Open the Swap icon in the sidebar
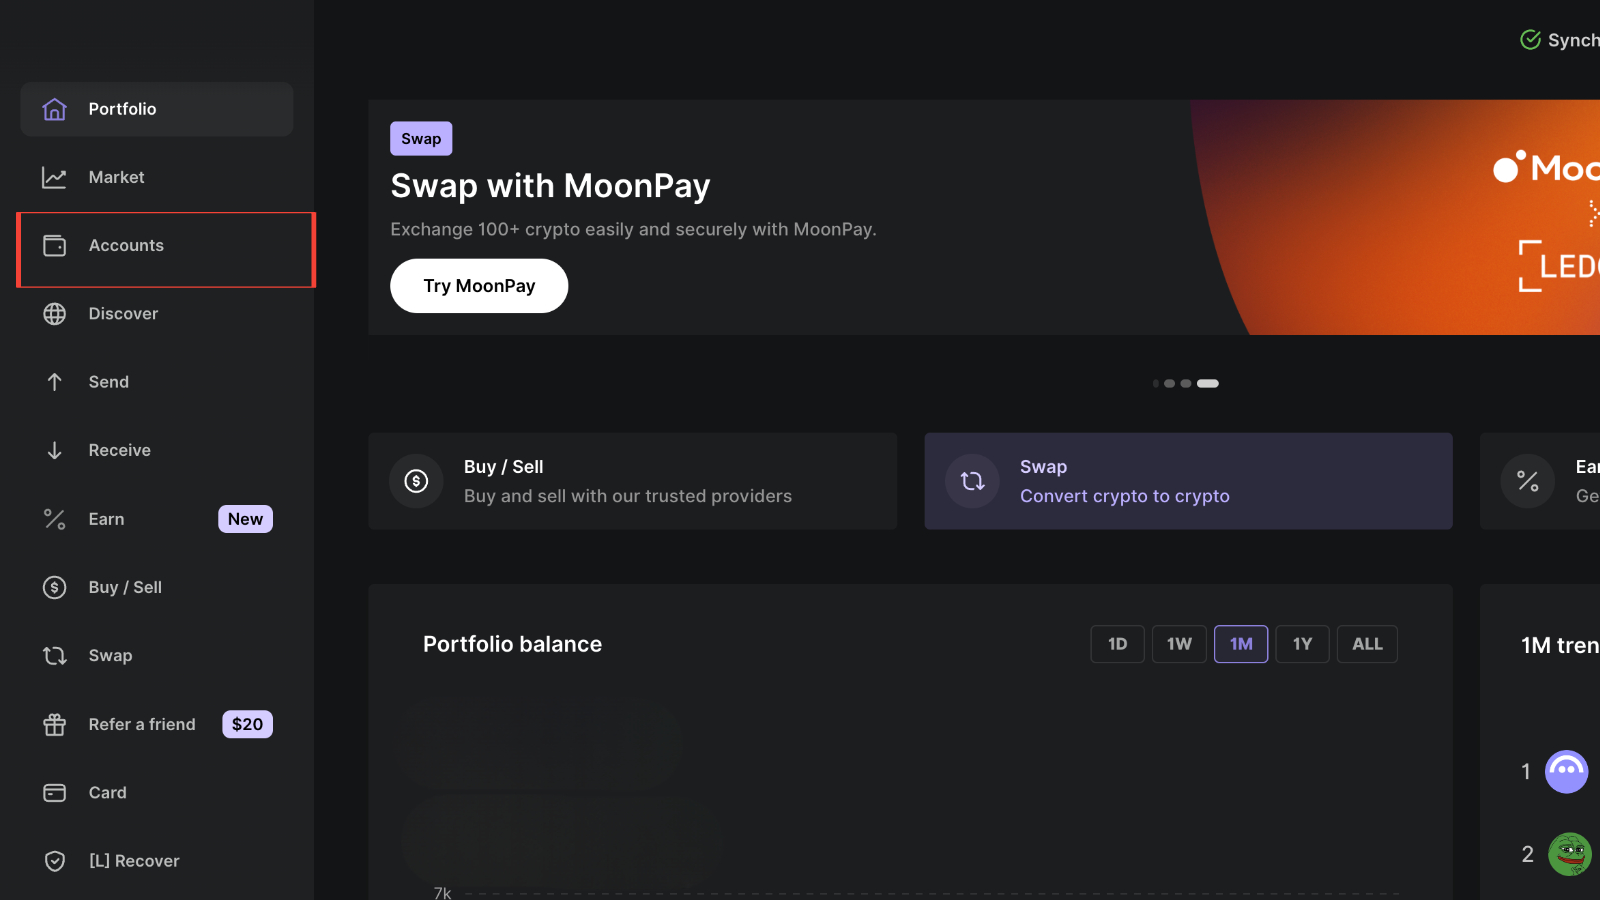Image resolution: width=1600 pixels, height=900 pixels. tap(54, 655)
